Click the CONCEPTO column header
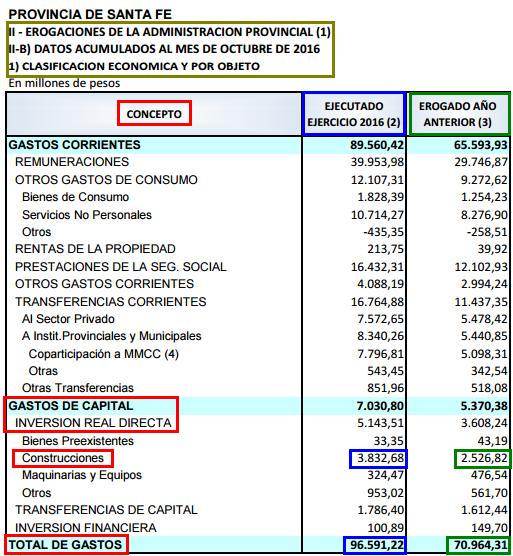Viewport: 513px width, 556px height. point(154,114)
